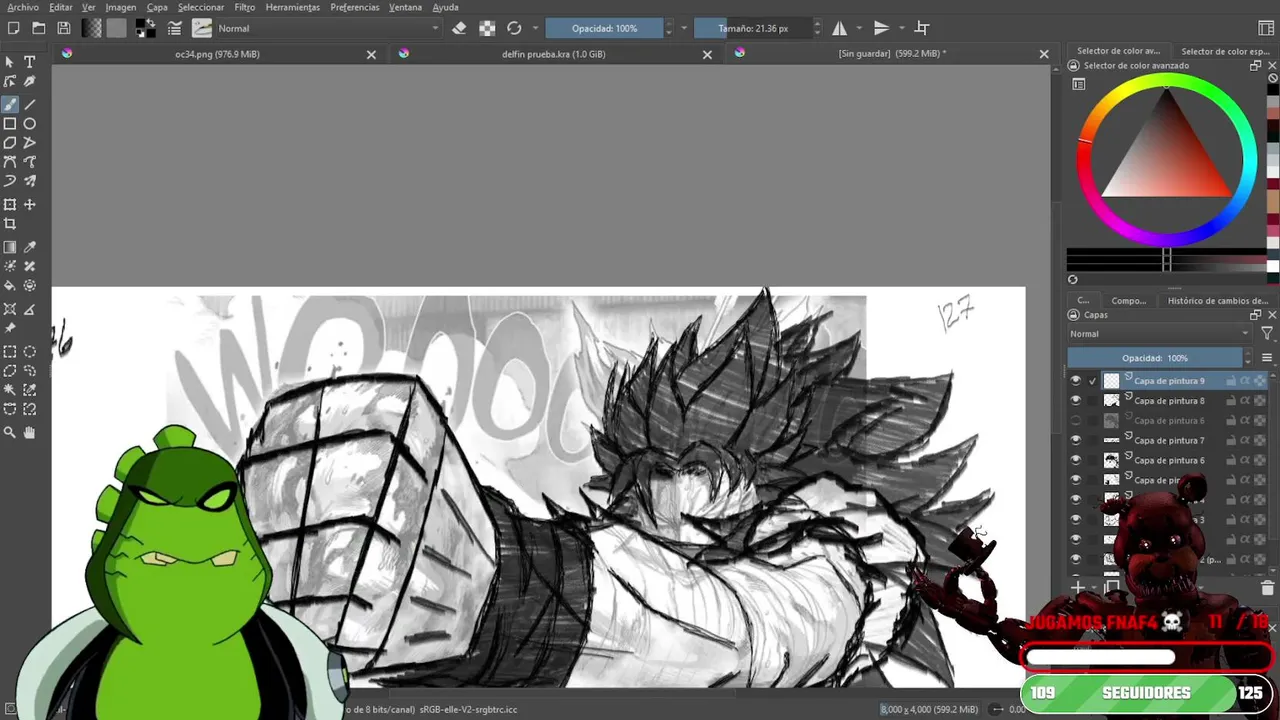Screen dimensions: 1280x720
Task: Select the Bezier Curve tool
Action: tap(10, 162)
